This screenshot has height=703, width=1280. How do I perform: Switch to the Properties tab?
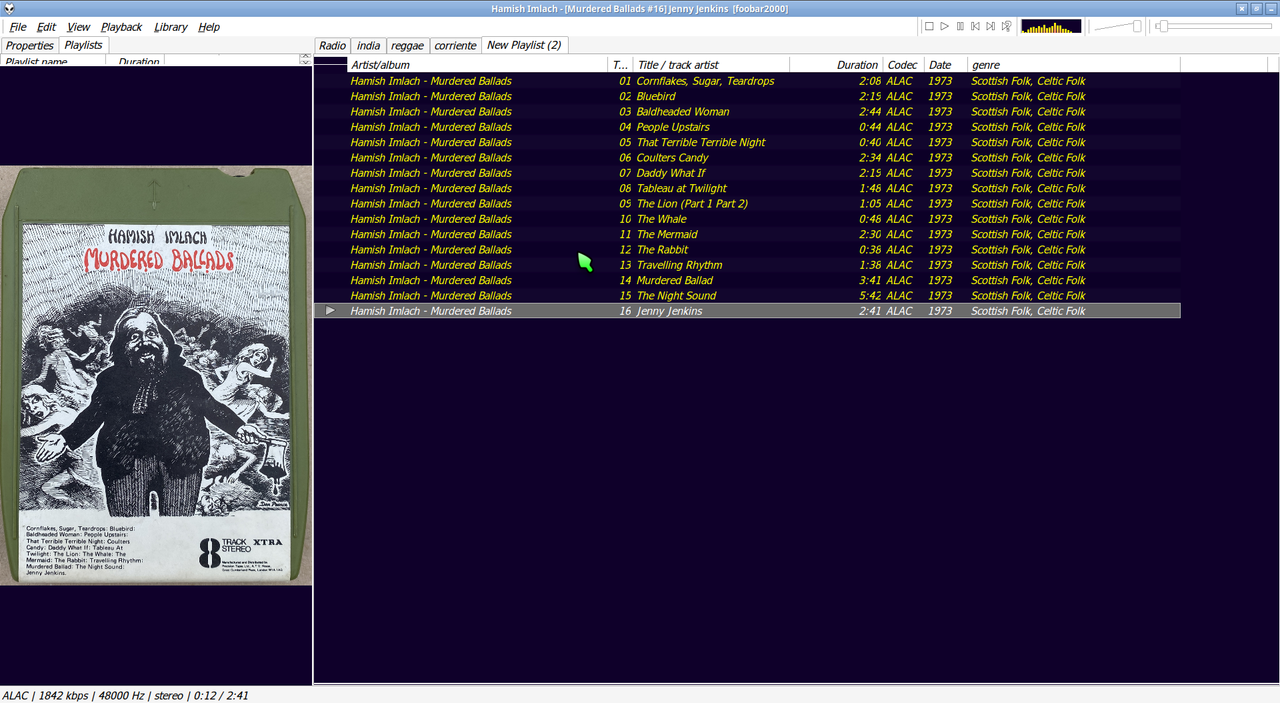point(29,45)
